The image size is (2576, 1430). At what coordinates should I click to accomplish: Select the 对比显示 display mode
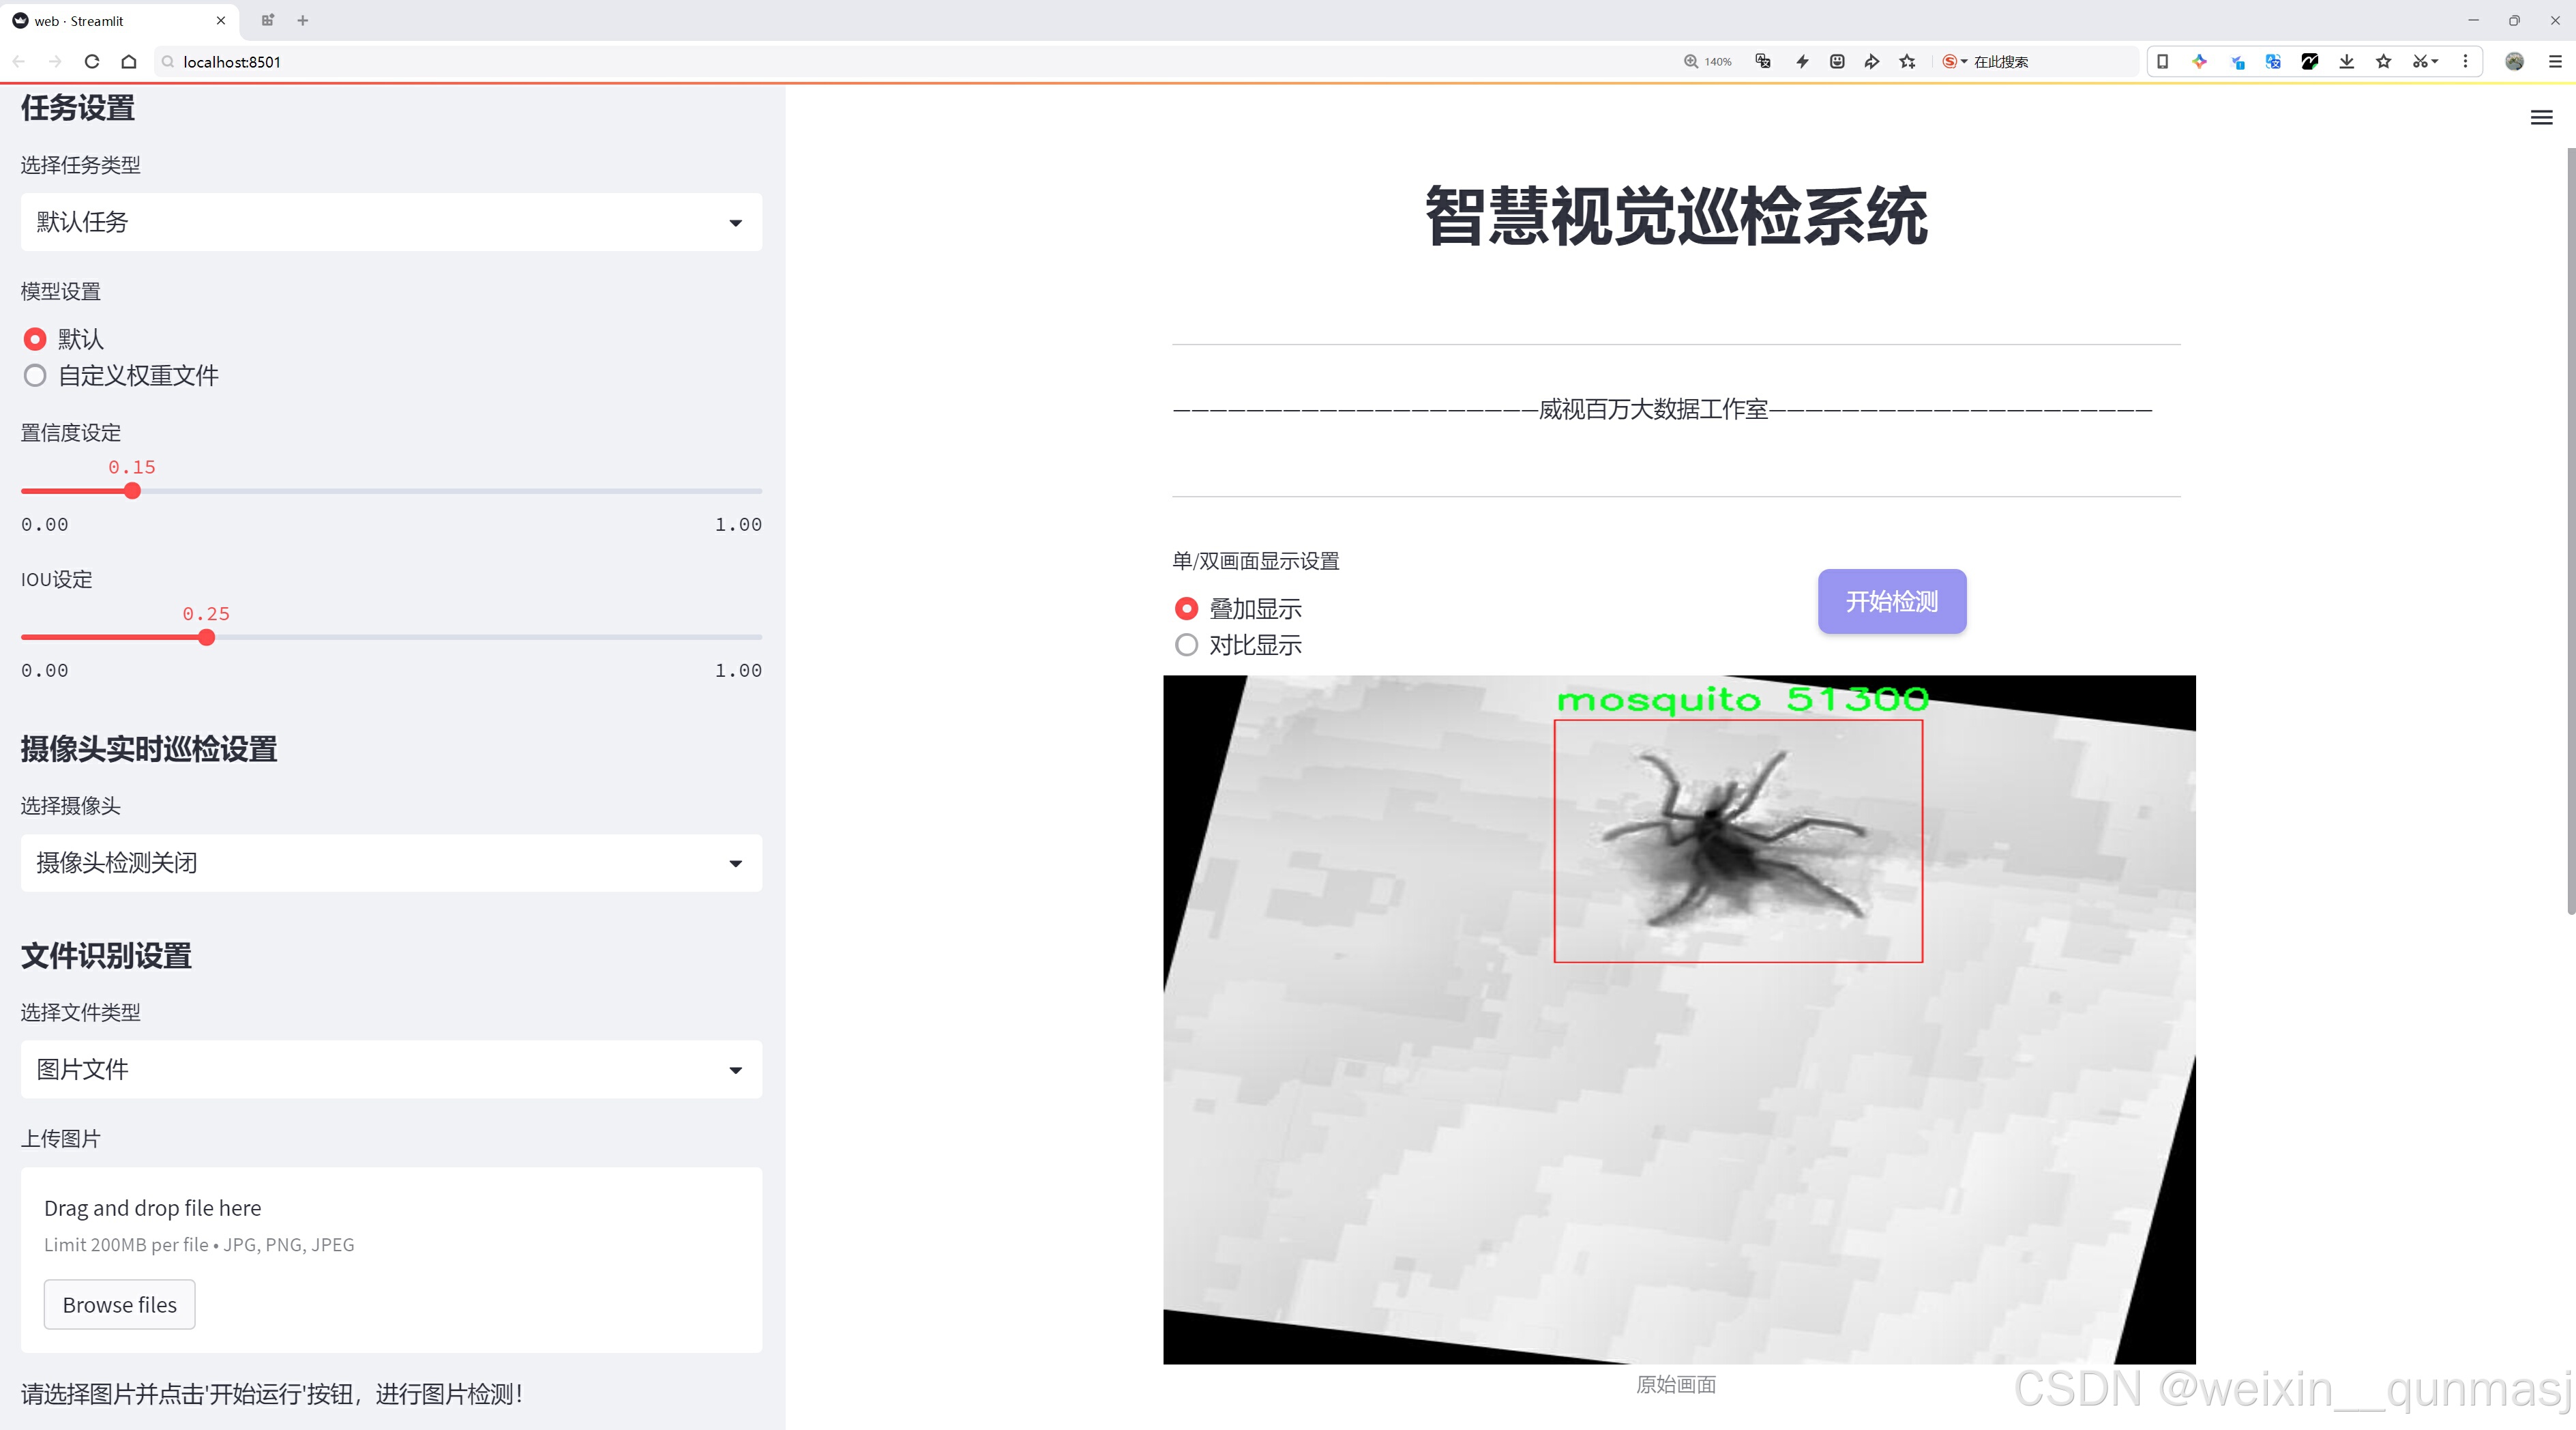[1186, 646]
